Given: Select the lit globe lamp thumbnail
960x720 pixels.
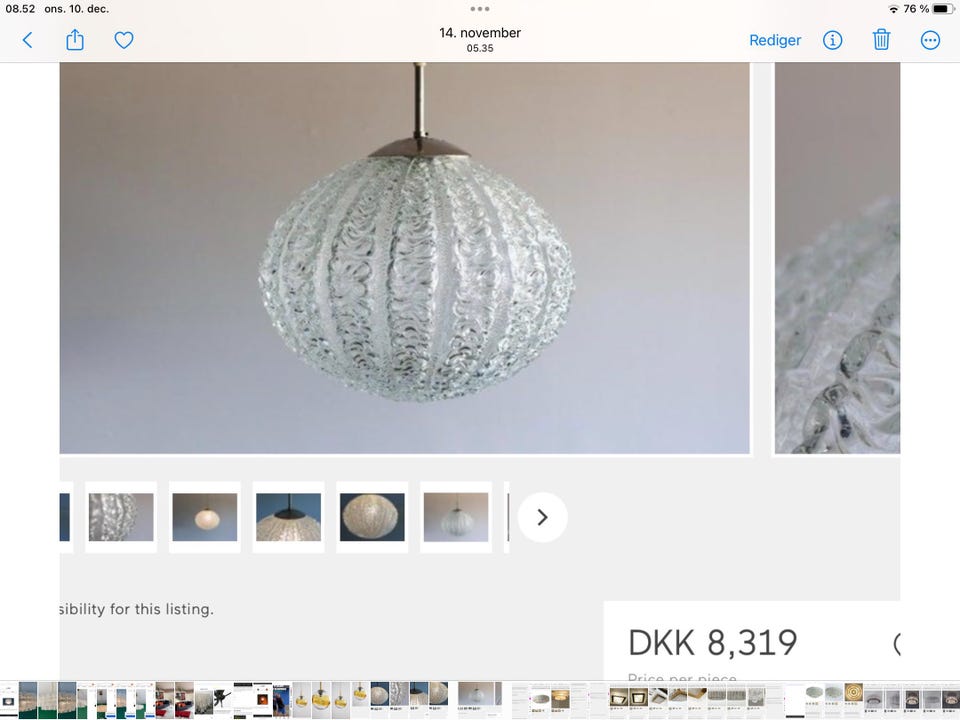Looking at the screenshot, I should 204,517.
